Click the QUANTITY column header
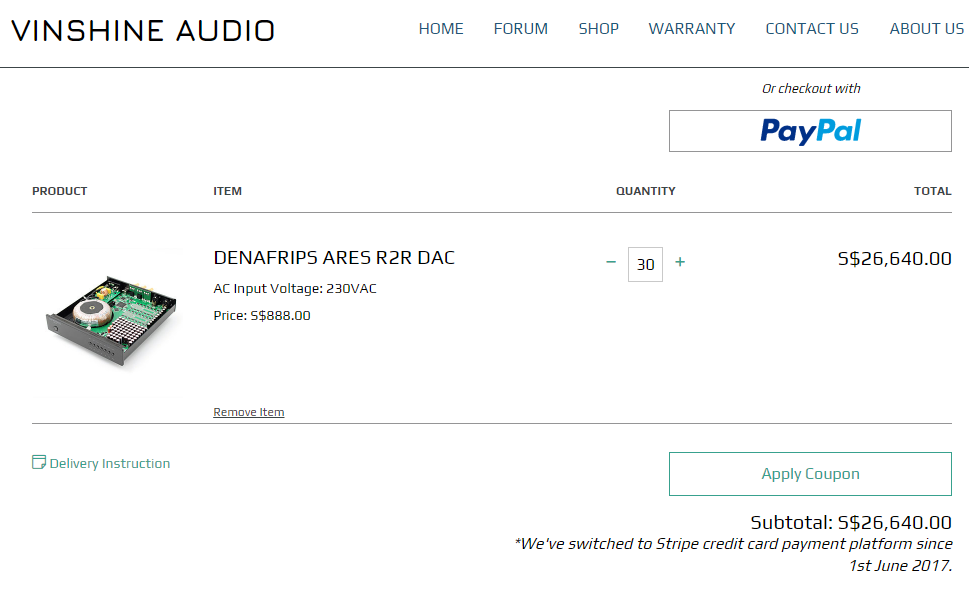Image resolution: width=969 pixels, height=592 pixels. 646,192
